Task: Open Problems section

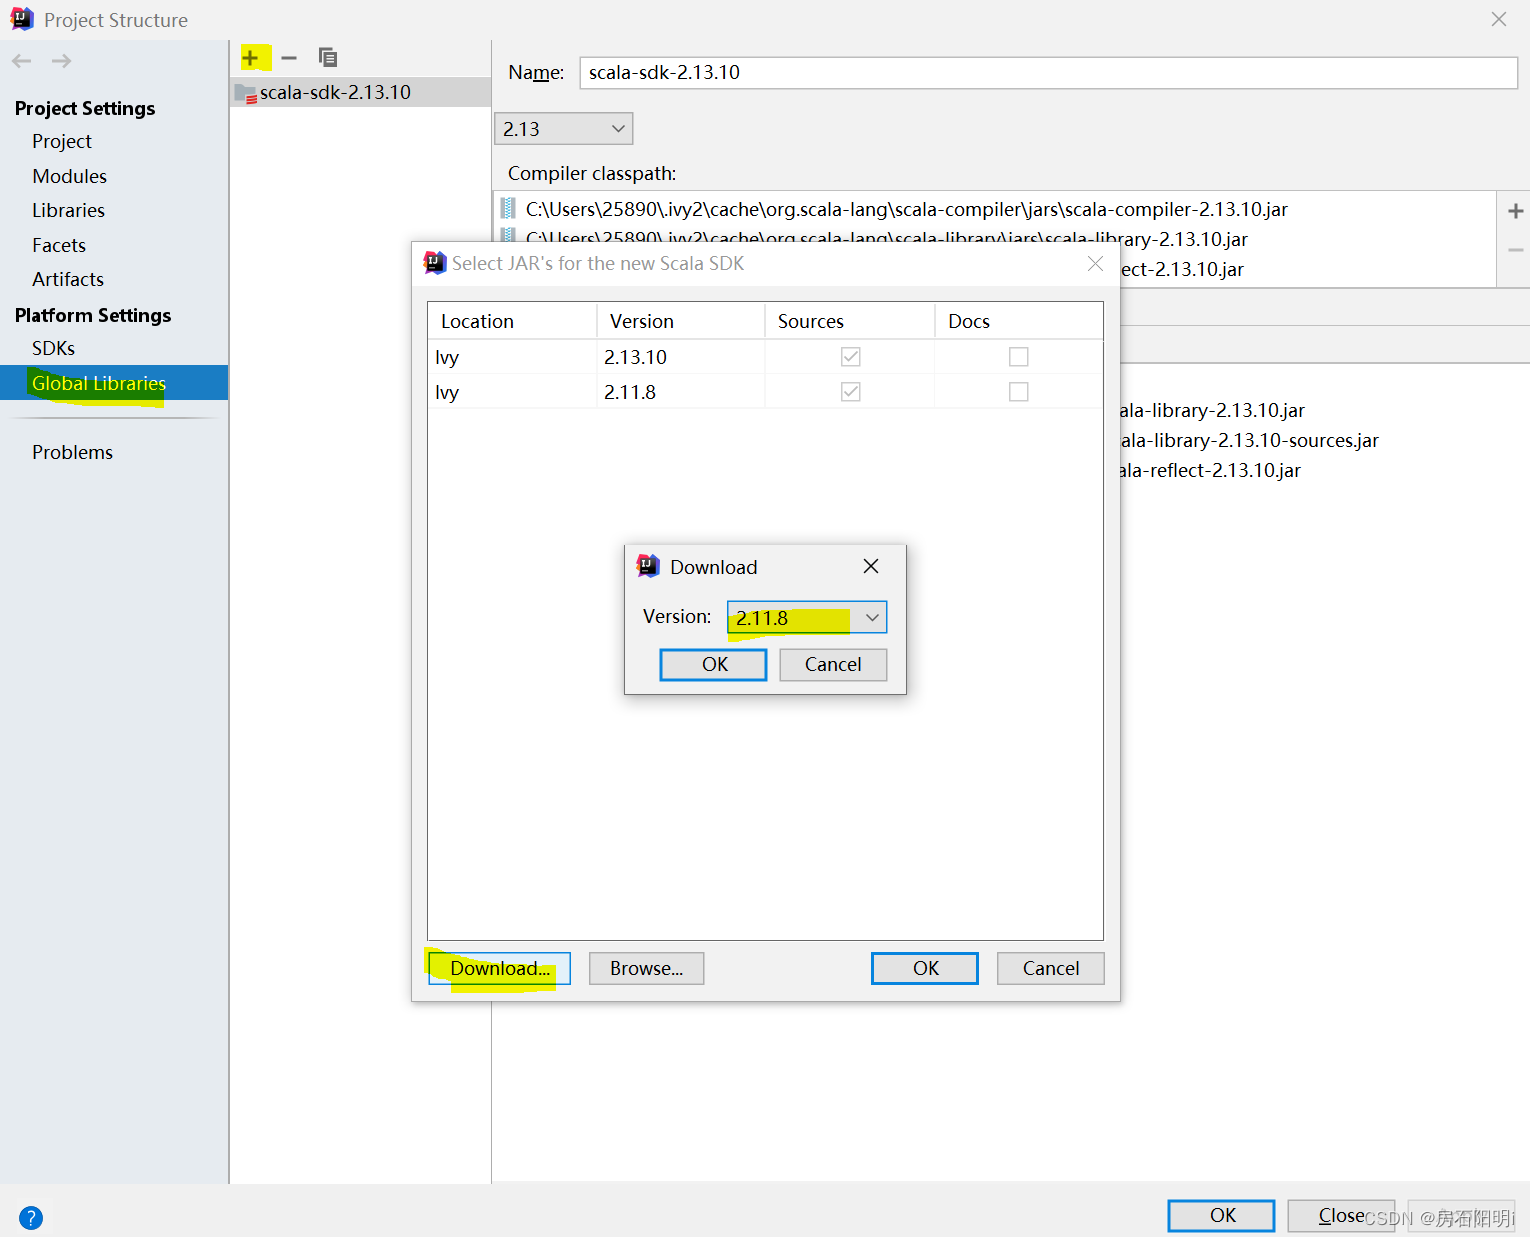Action: coord(72,452)
